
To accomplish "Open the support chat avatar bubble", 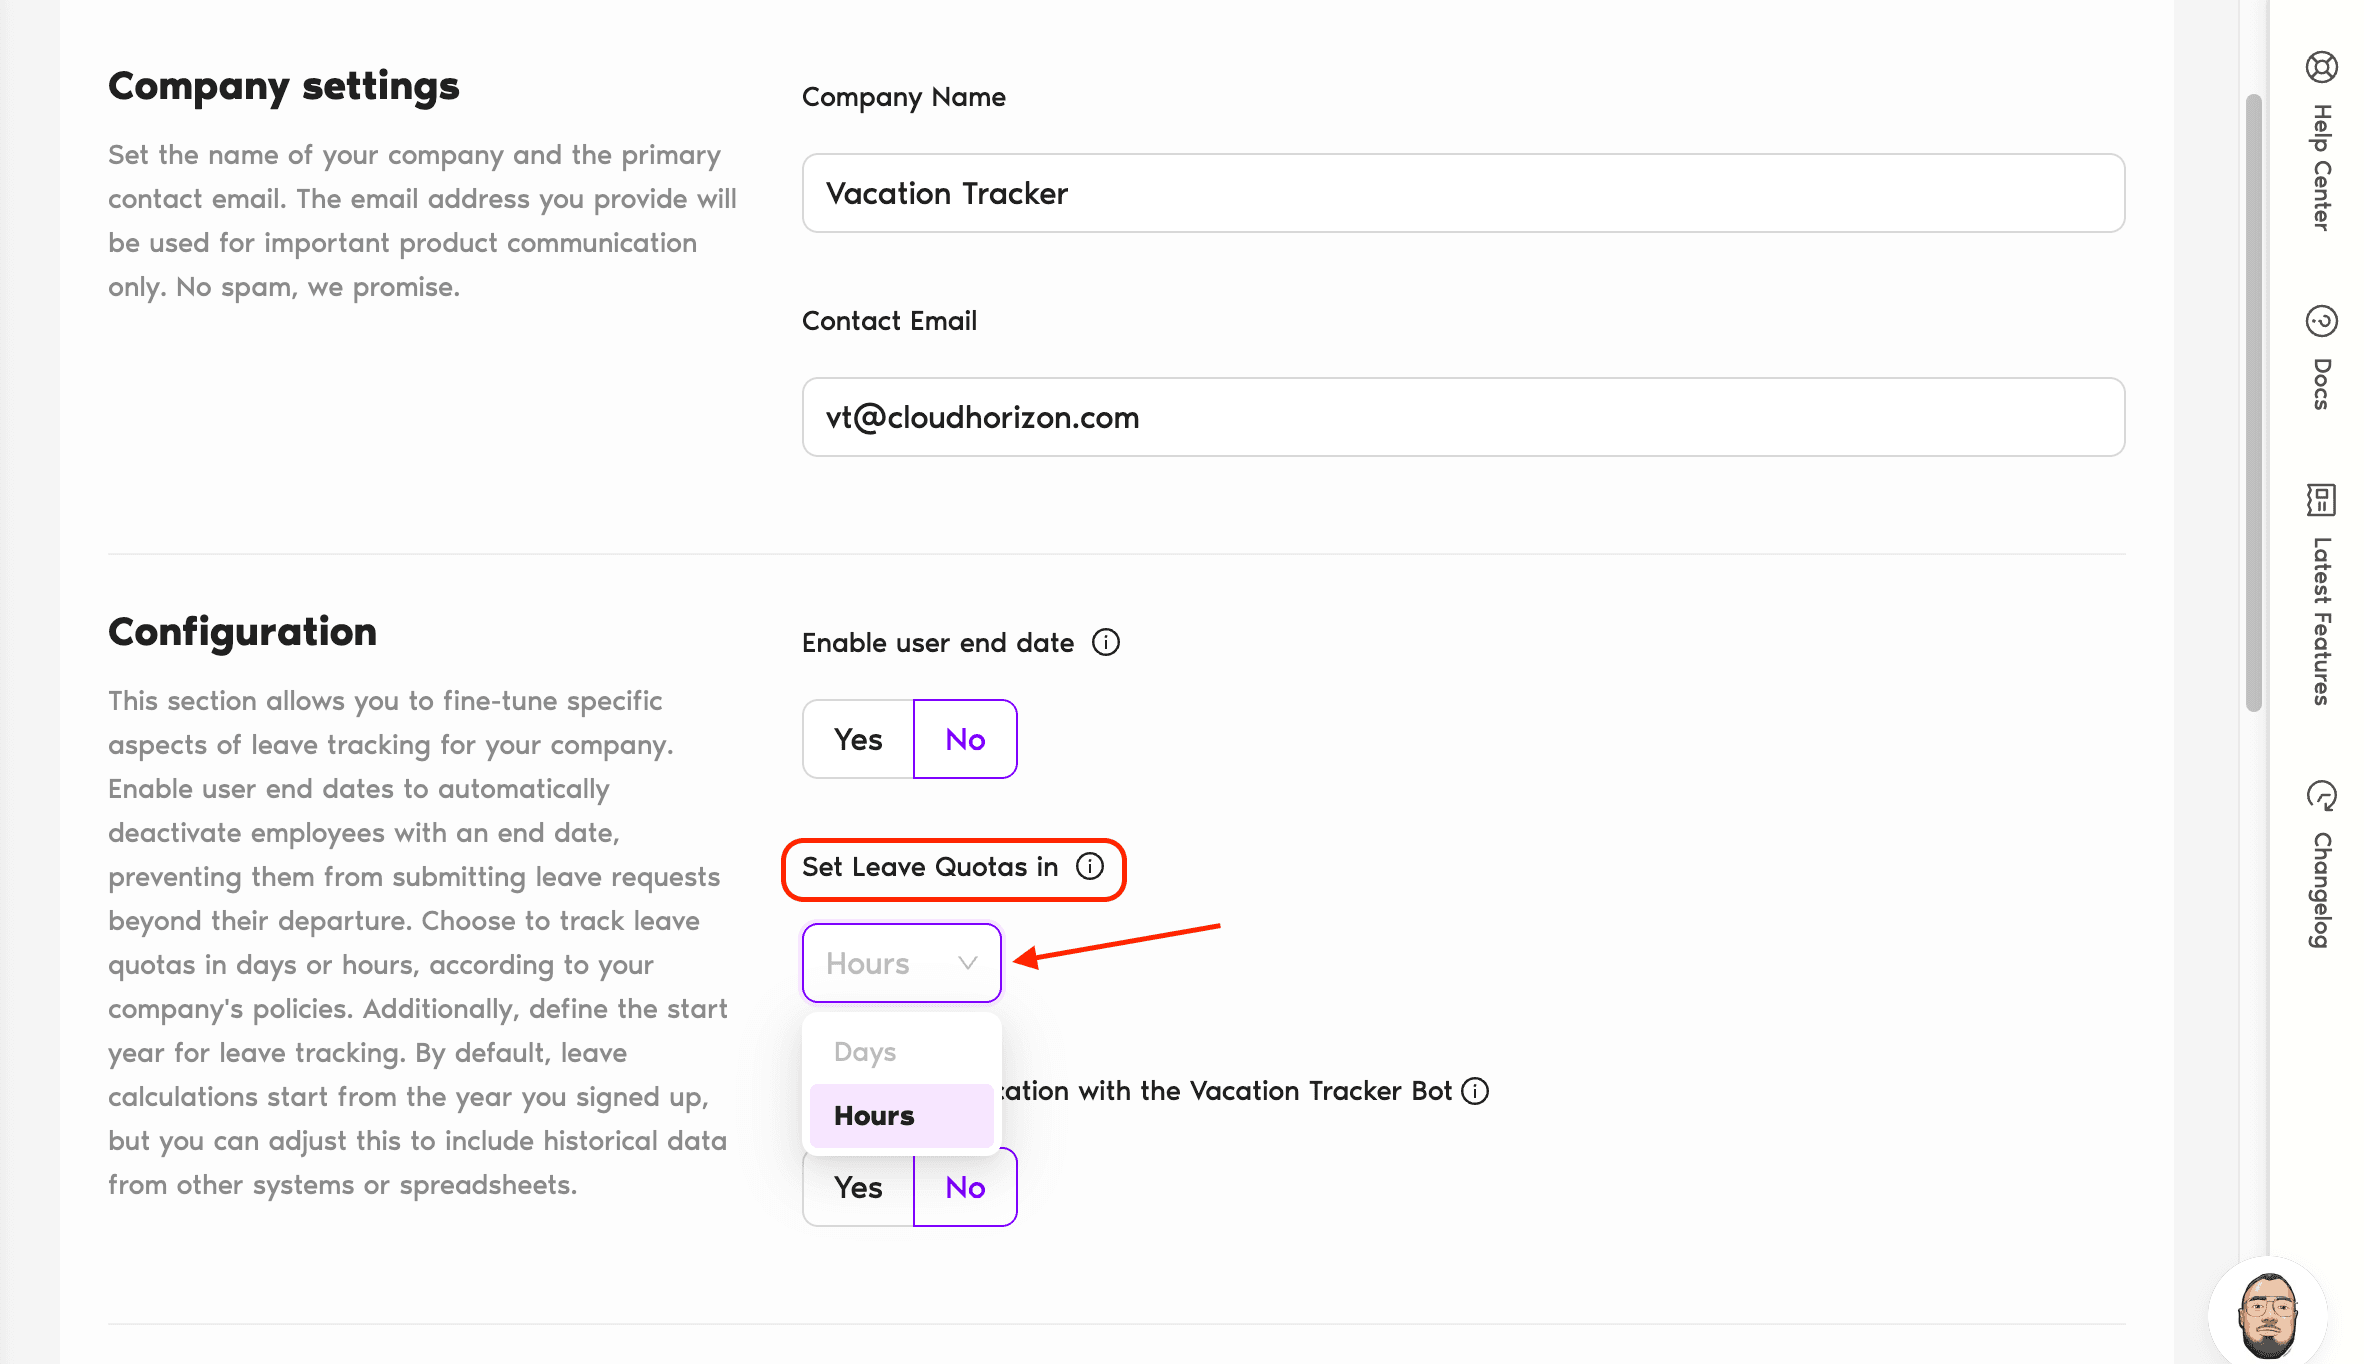I will click(2268, 1314).
